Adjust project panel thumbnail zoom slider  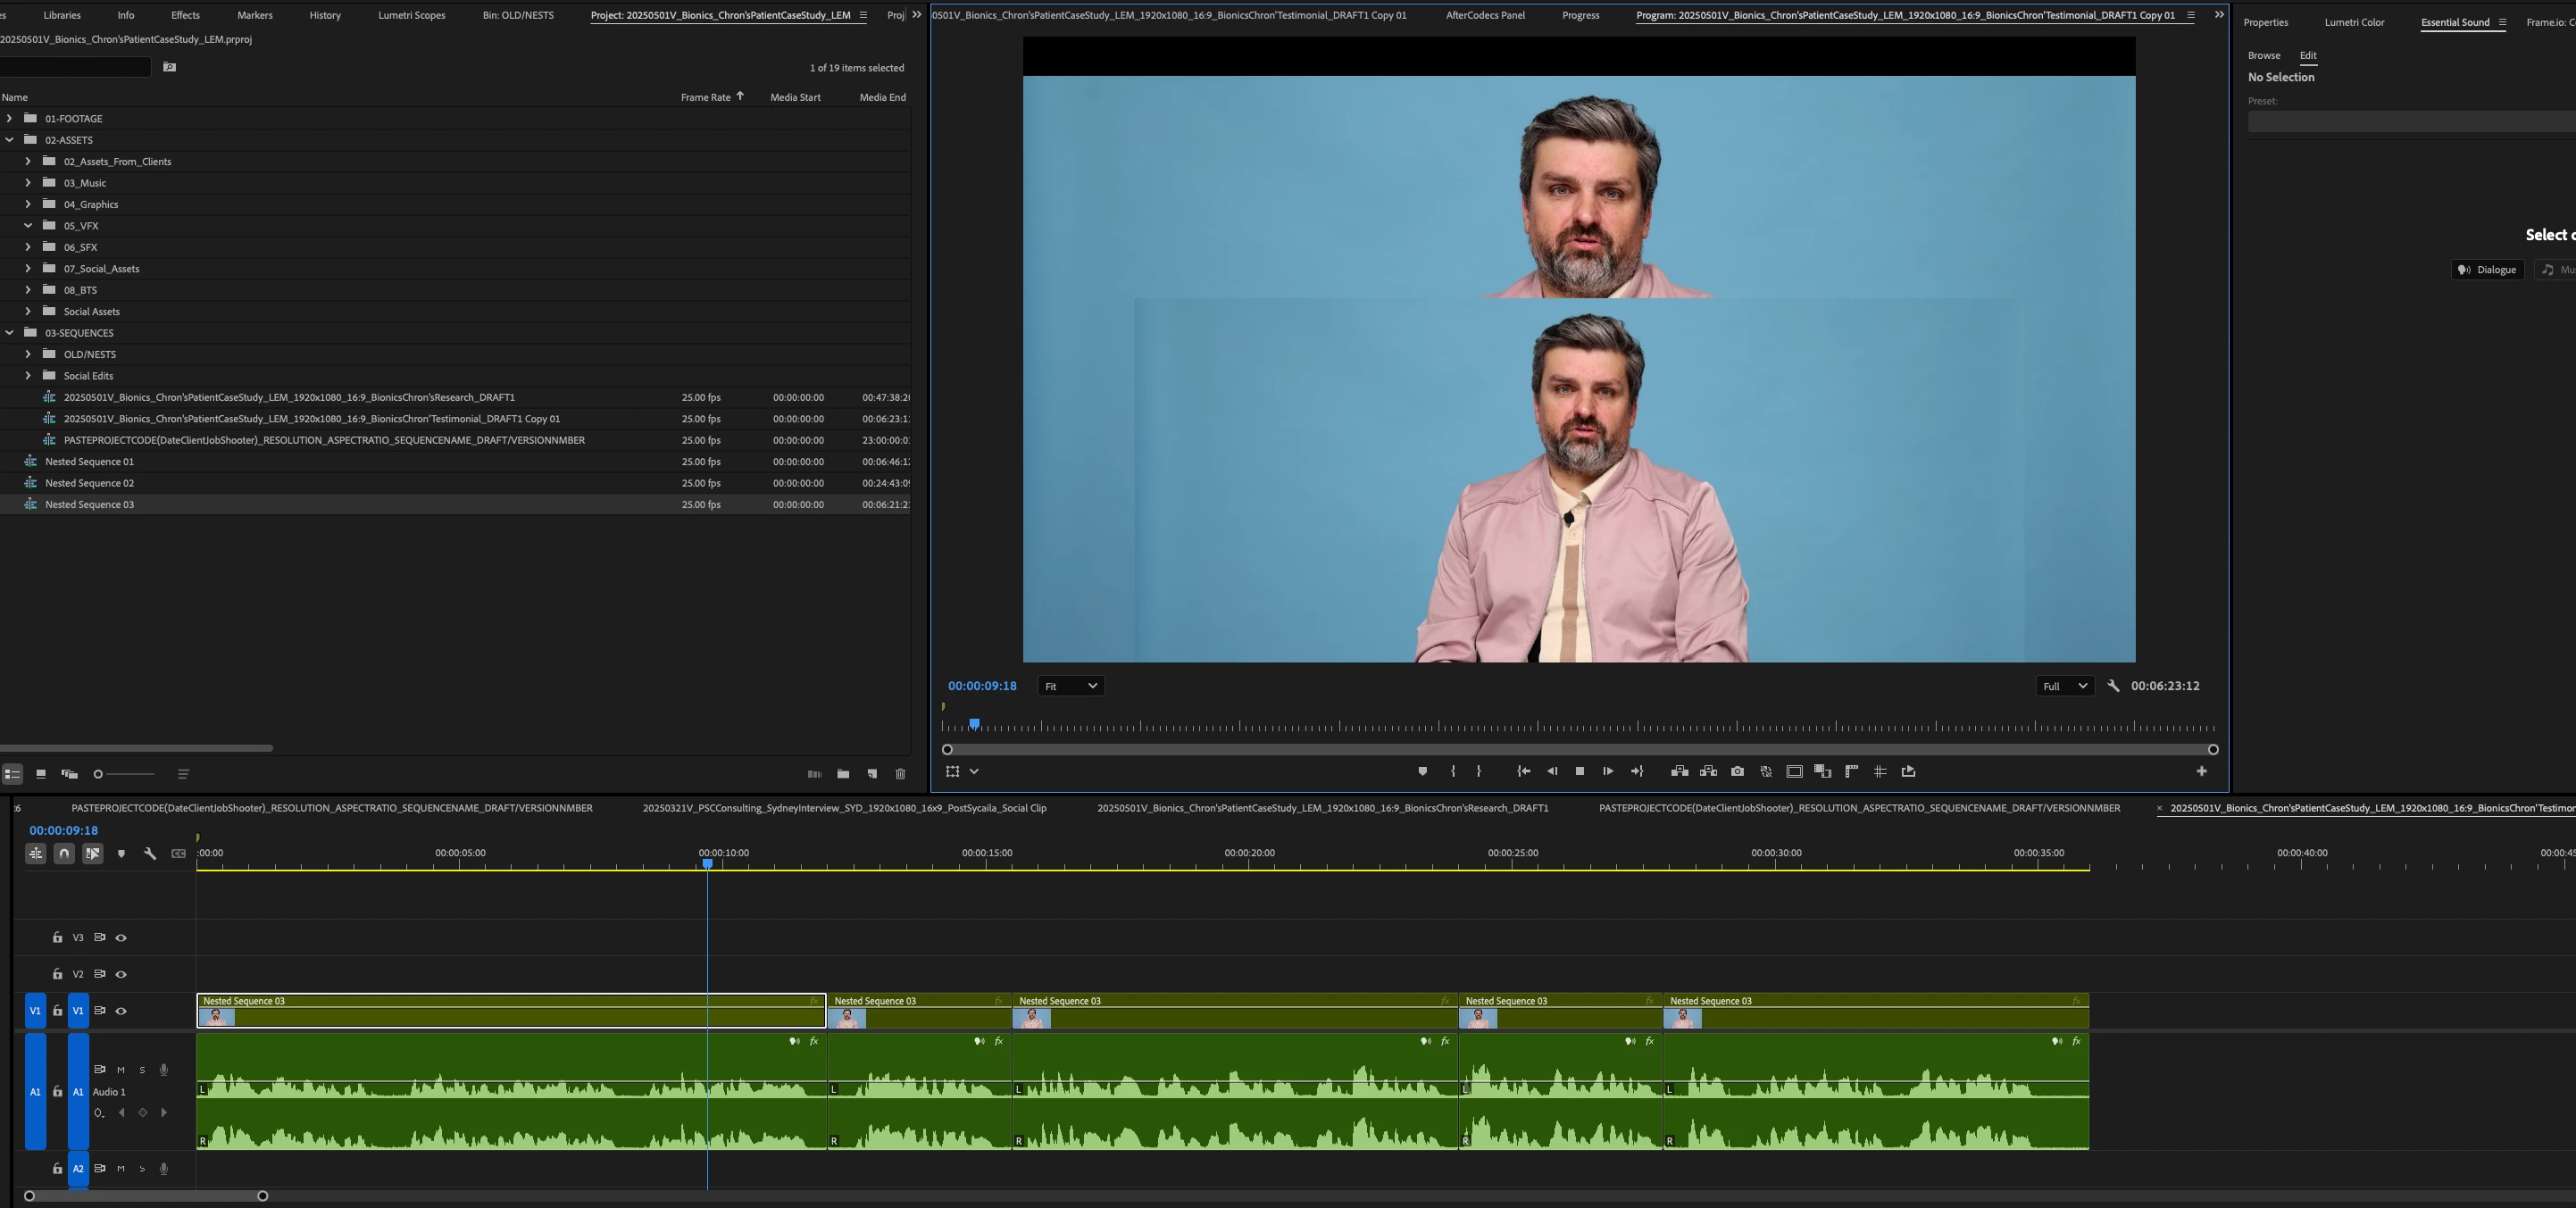[x=98, y=774]
